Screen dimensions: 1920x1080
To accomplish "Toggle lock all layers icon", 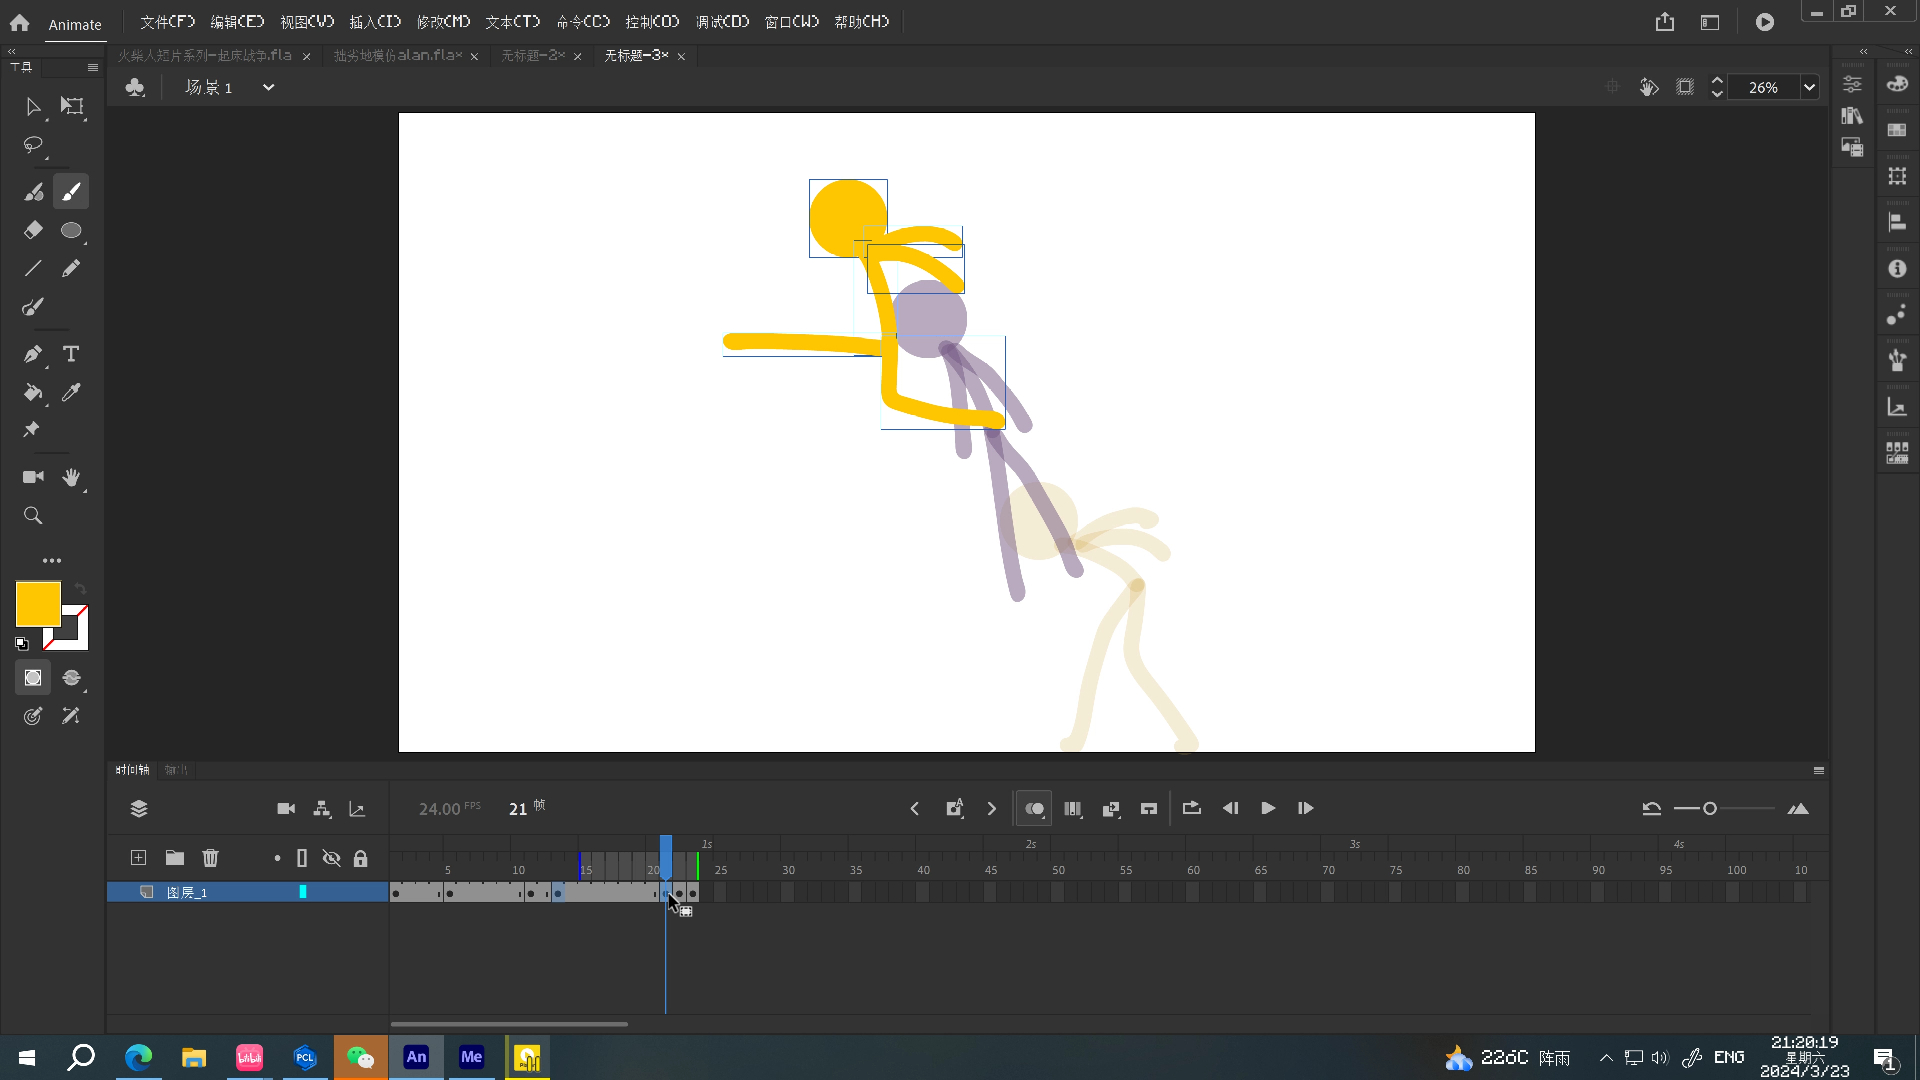I will [360, 858].
